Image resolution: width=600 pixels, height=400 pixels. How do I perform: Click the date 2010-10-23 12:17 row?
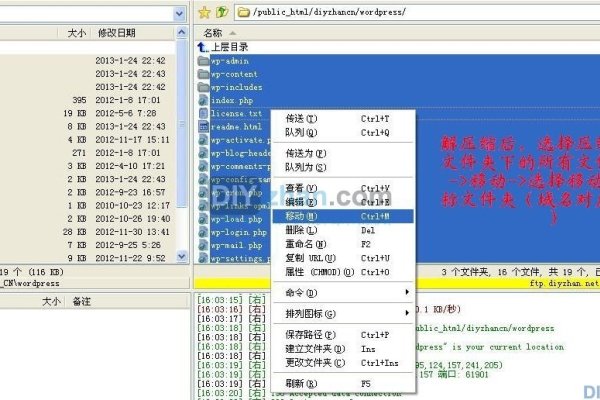click(132, 206)
